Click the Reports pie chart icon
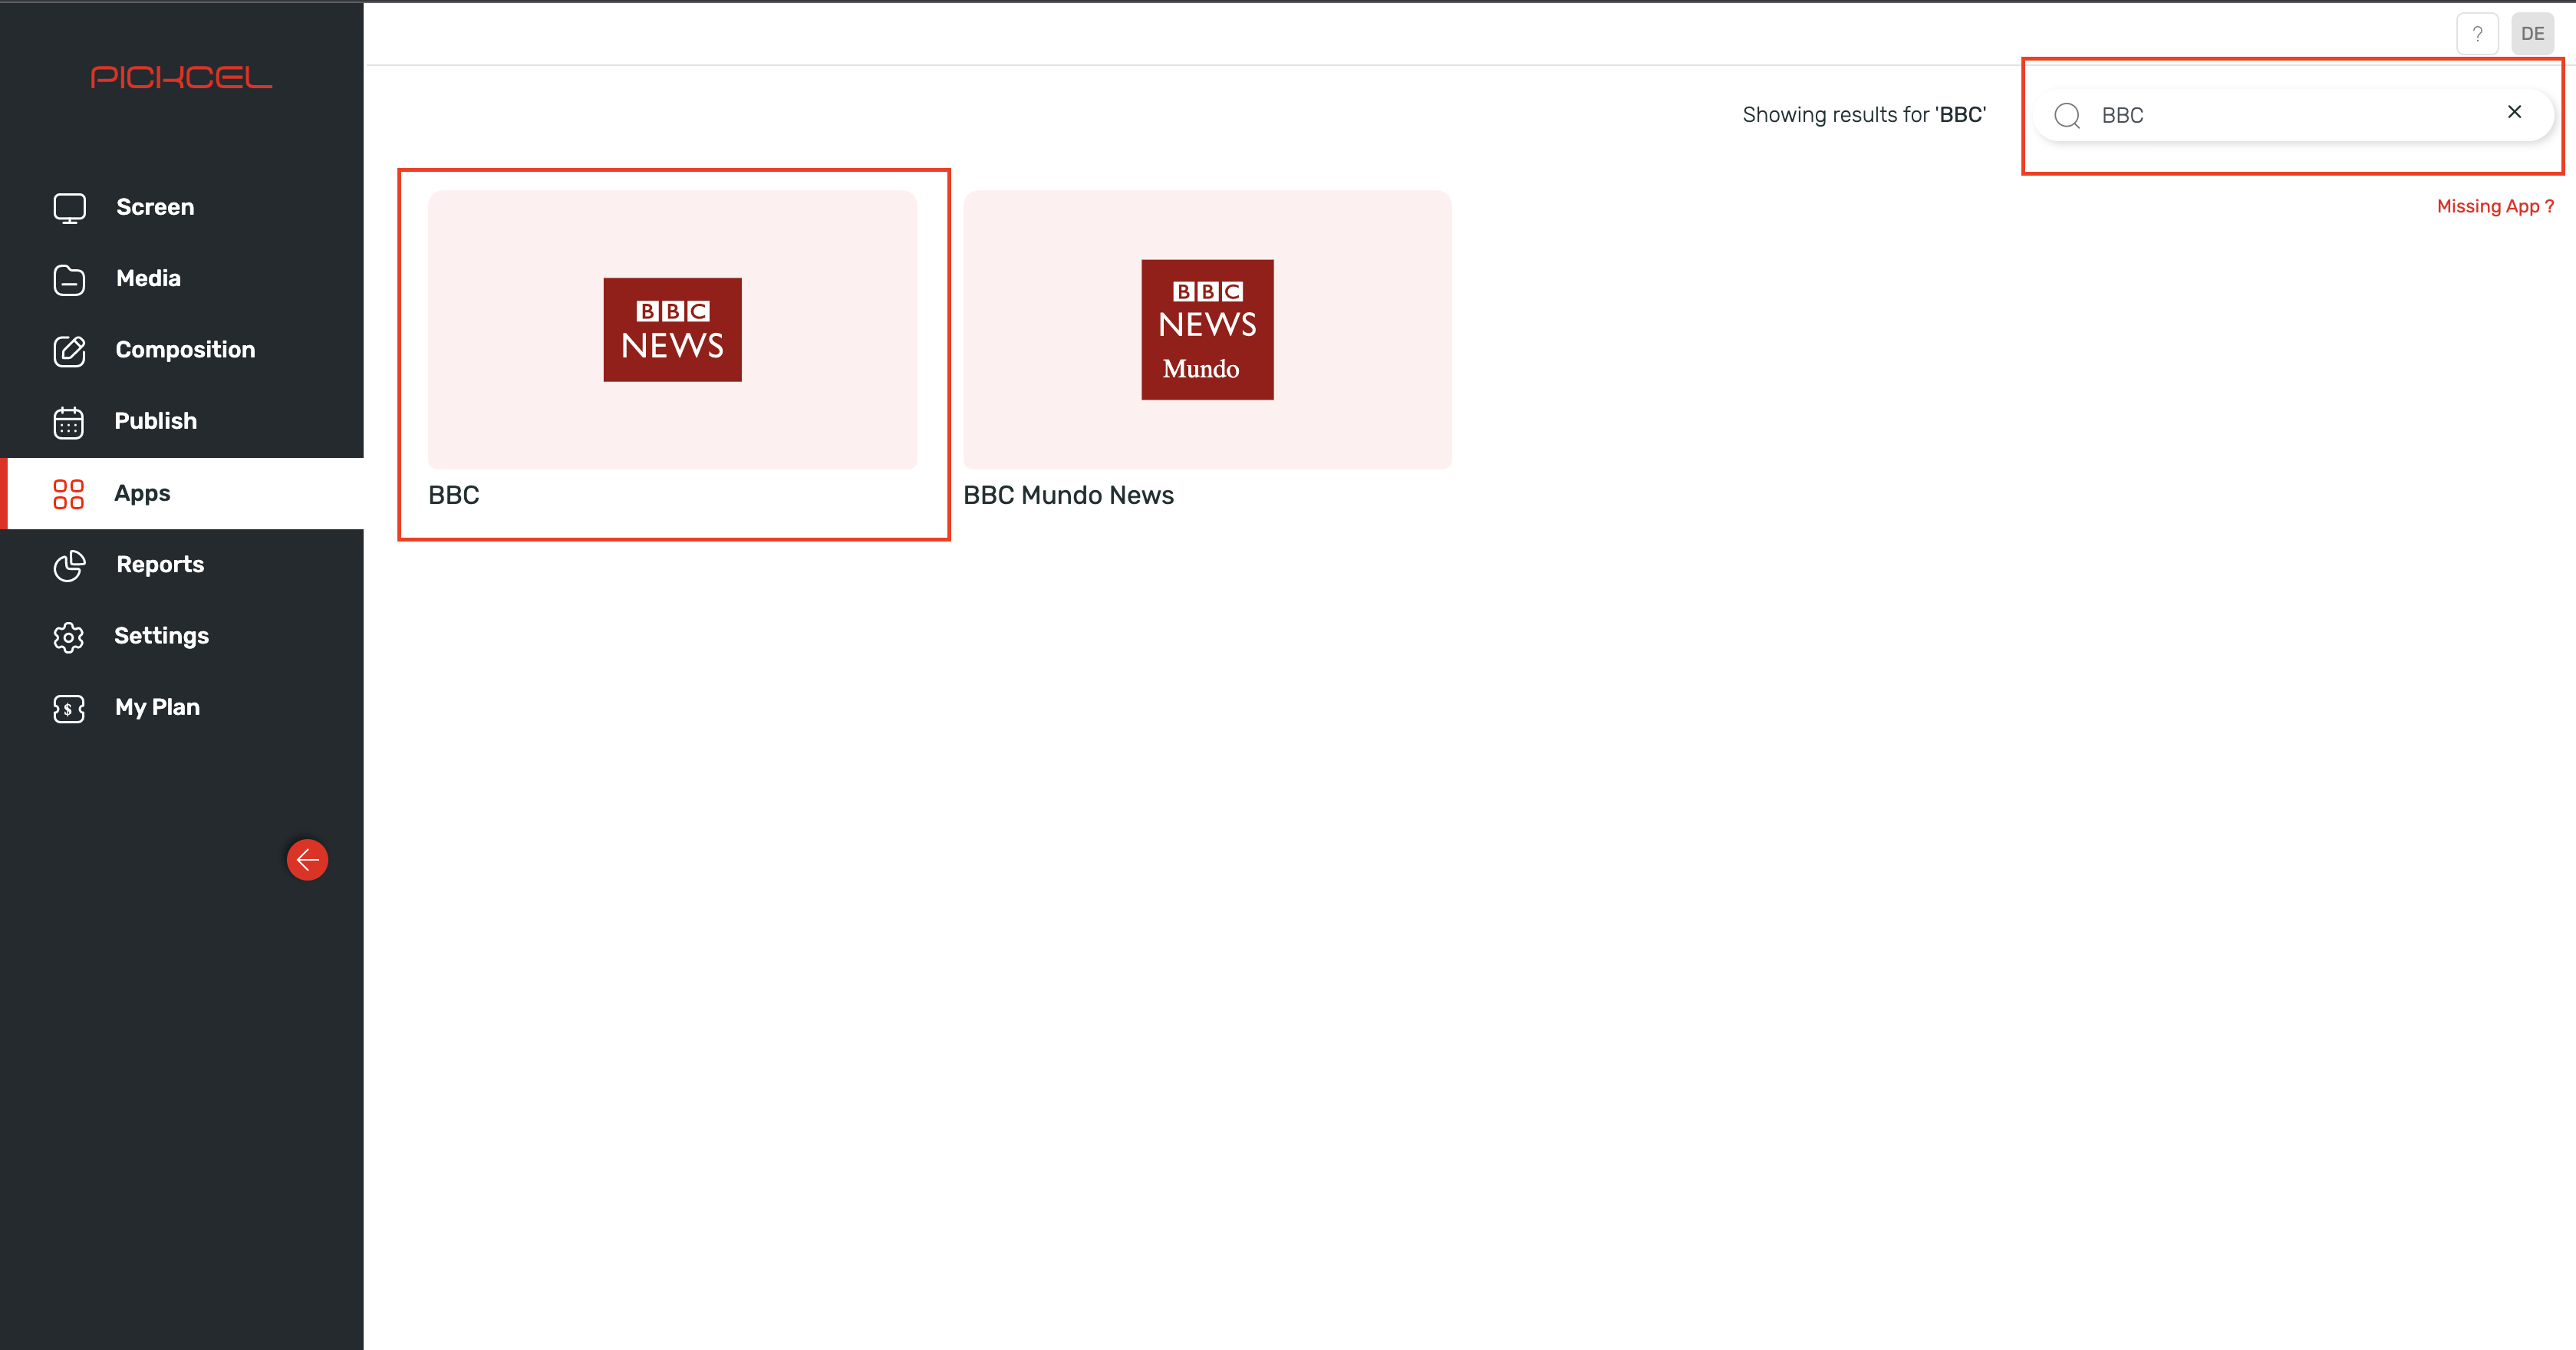This screenshot has width=2576, height=1350. coord(69,565)
